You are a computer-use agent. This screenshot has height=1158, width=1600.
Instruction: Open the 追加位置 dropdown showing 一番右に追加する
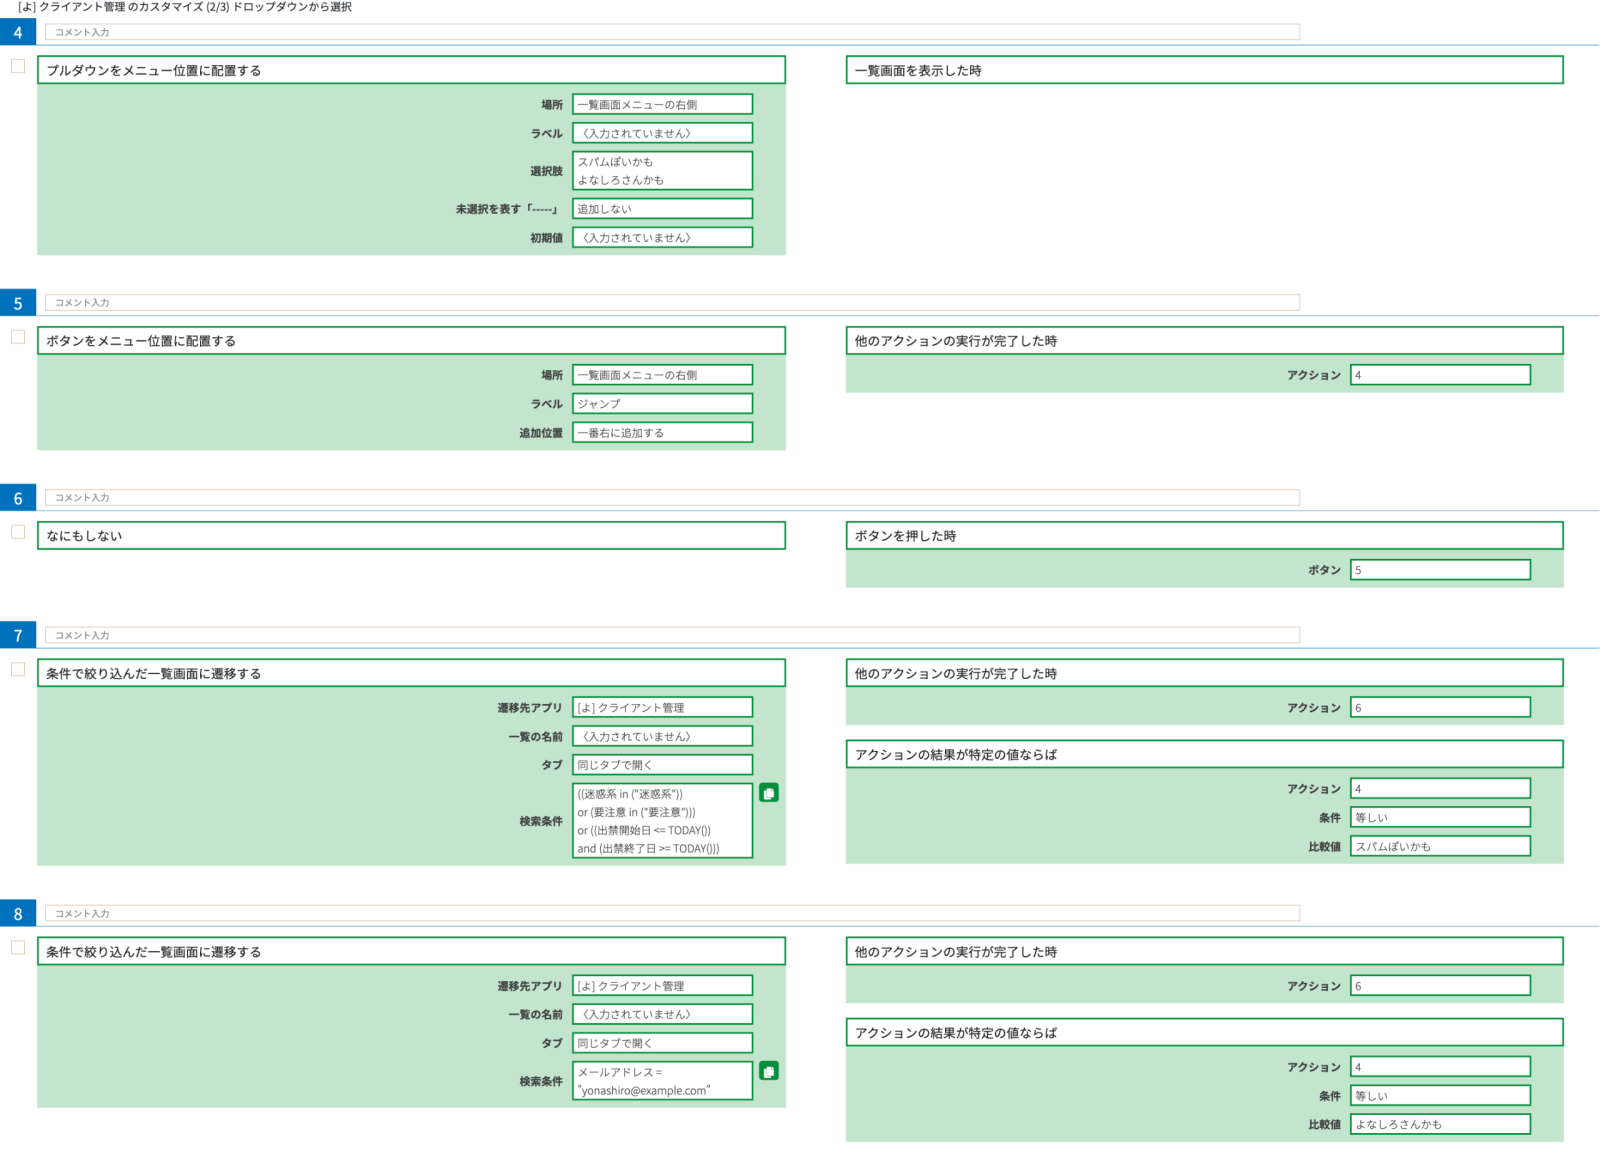tap(662, 433)
